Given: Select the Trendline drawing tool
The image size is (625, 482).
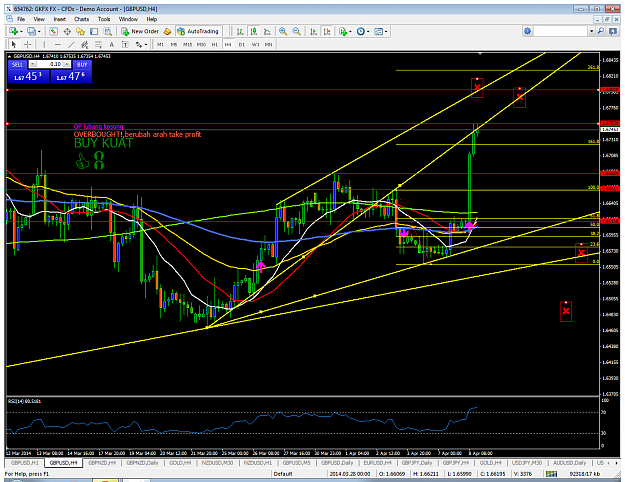Looking at the screenshot, I should [x=71, y=44].
